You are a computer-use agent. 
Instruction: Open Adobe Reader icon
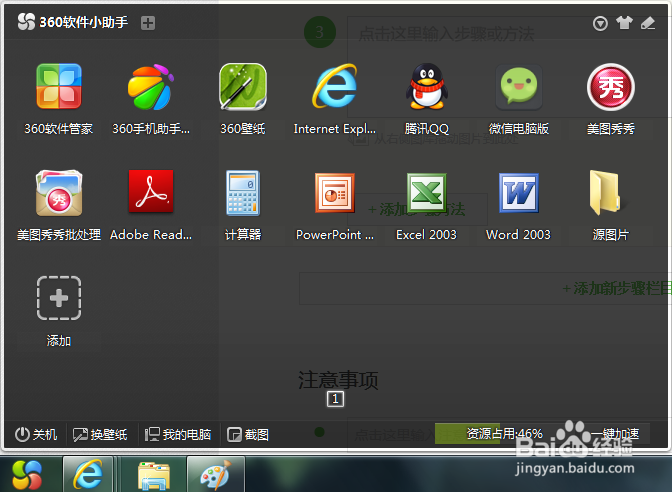(151, 192)
